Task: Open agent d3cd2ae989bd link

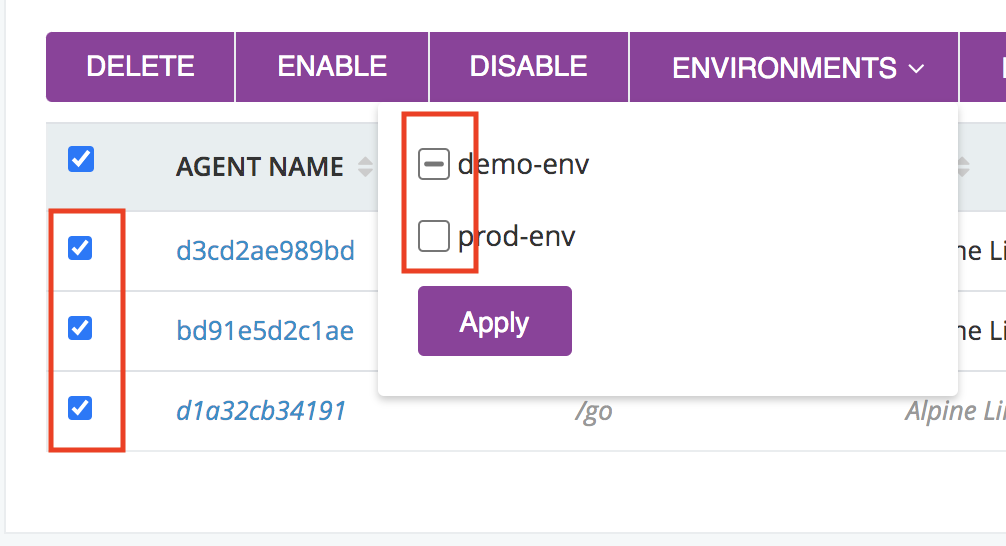Action: [265, 249]
